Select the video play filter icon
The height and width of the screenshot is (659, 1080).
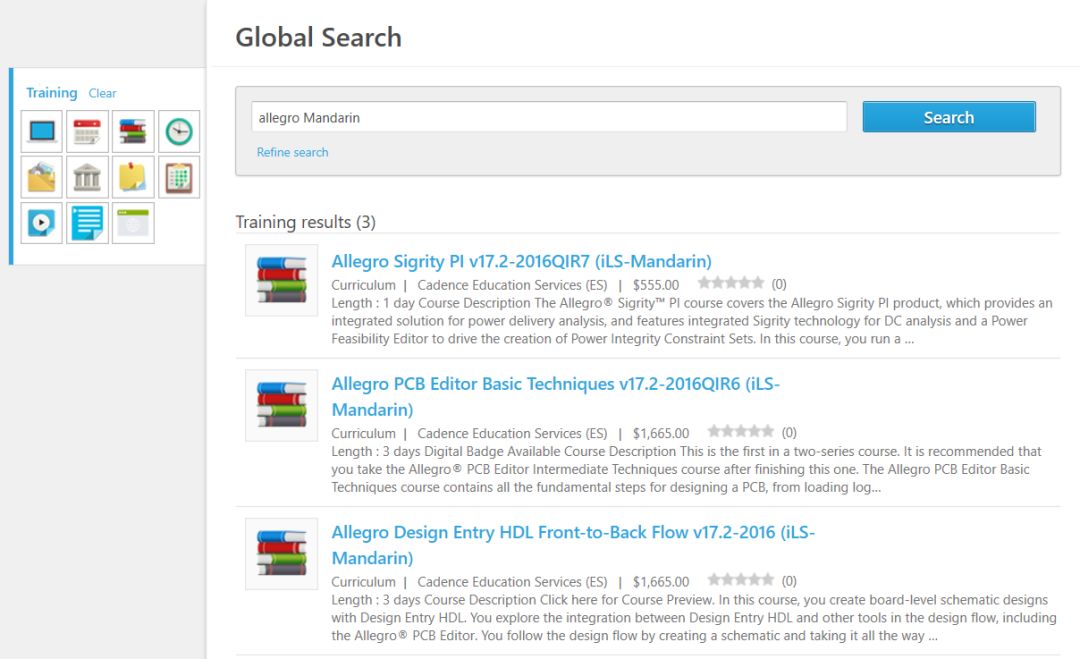(41, 222)
